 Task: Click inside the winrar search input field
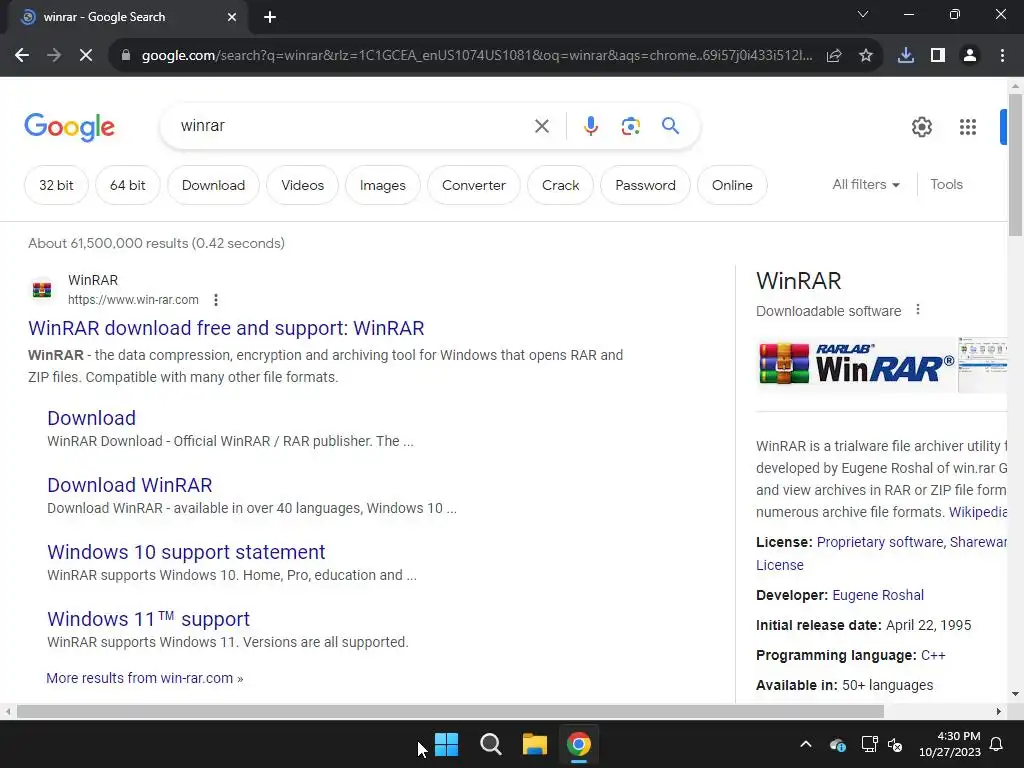[353, 126]
